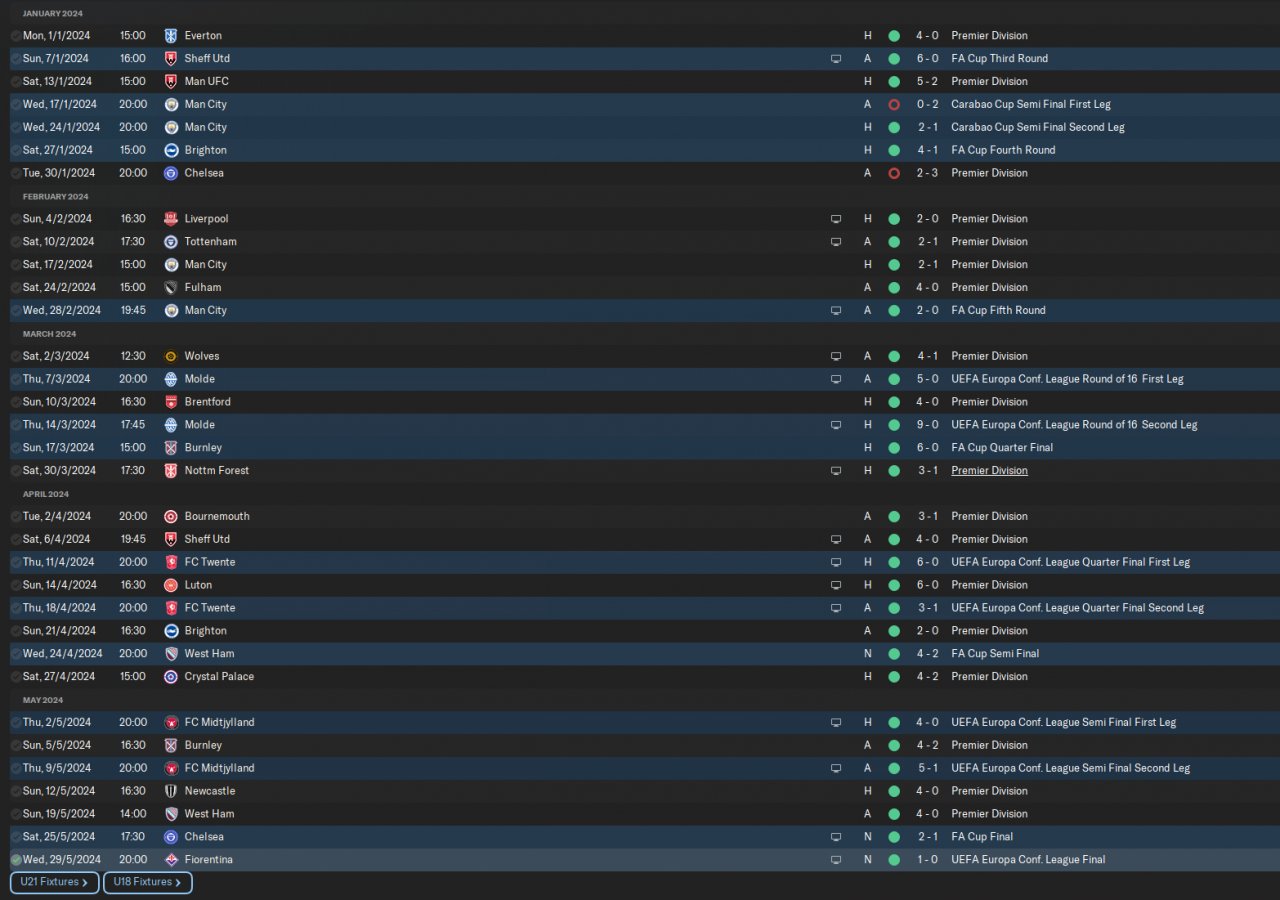Open the U18 Fixtures button
This screenshot has width=1280, height=900.
(148, 882)
